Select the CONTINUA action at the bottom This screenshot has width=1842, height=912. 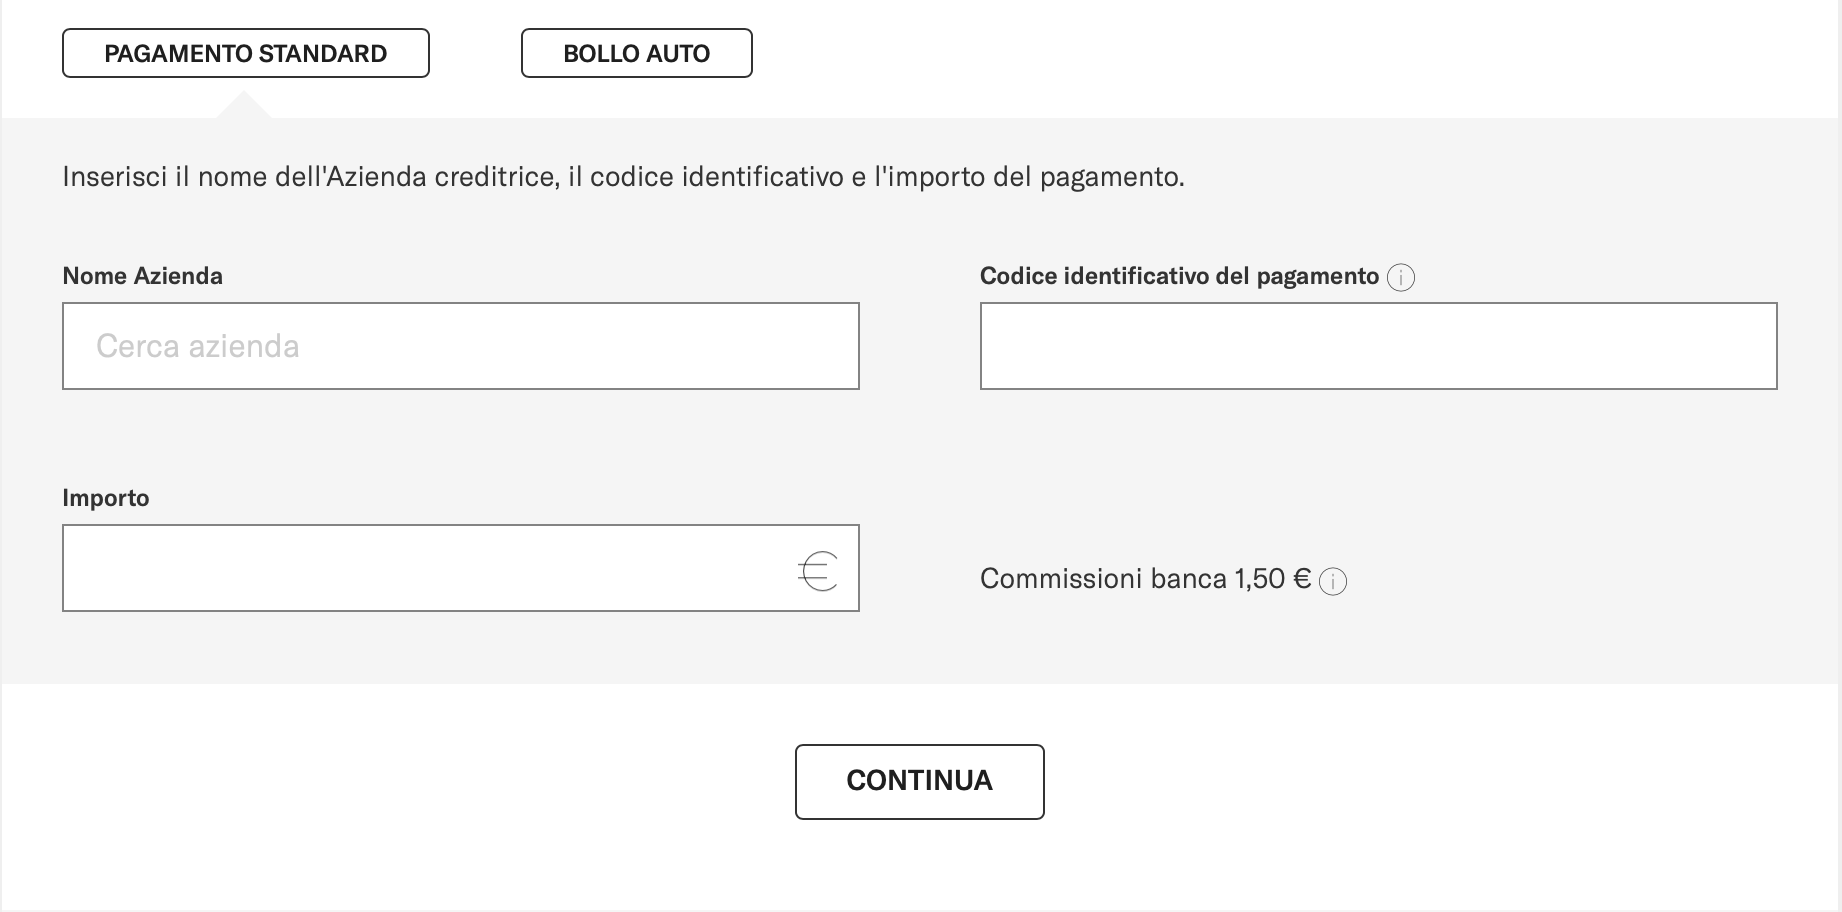pos(919,781)
